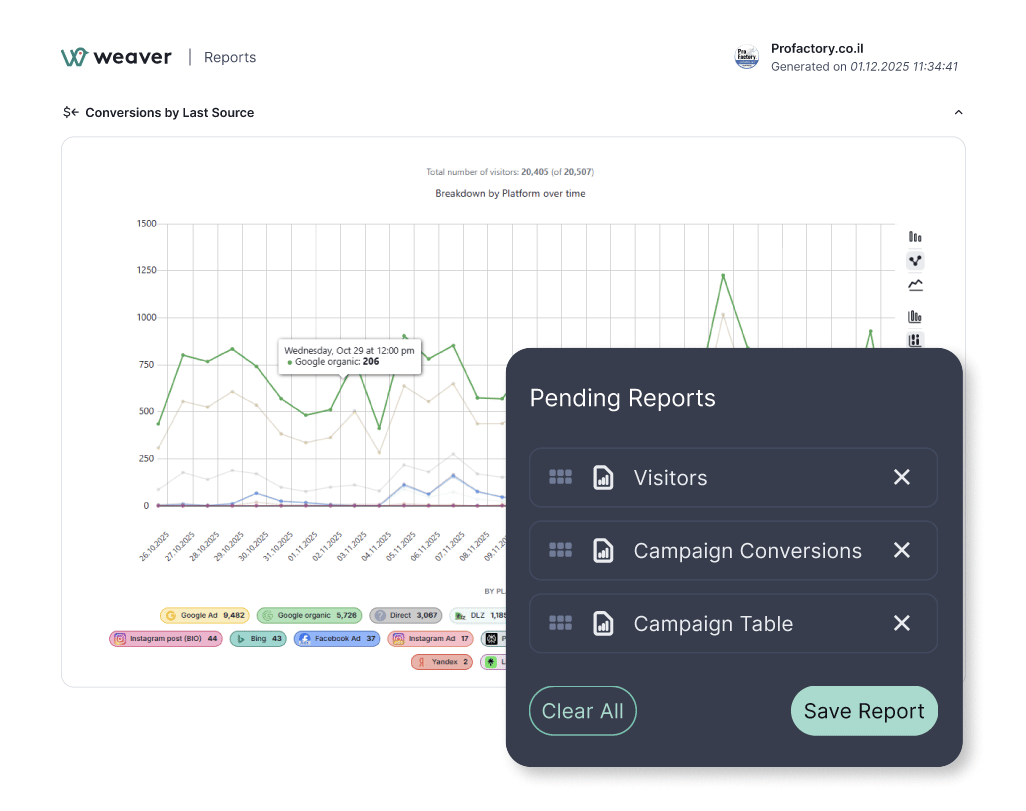Switch to the scatter chart type icon
Screen dimensions: 1026x811
pyautogui.click(x=915, y=260)
